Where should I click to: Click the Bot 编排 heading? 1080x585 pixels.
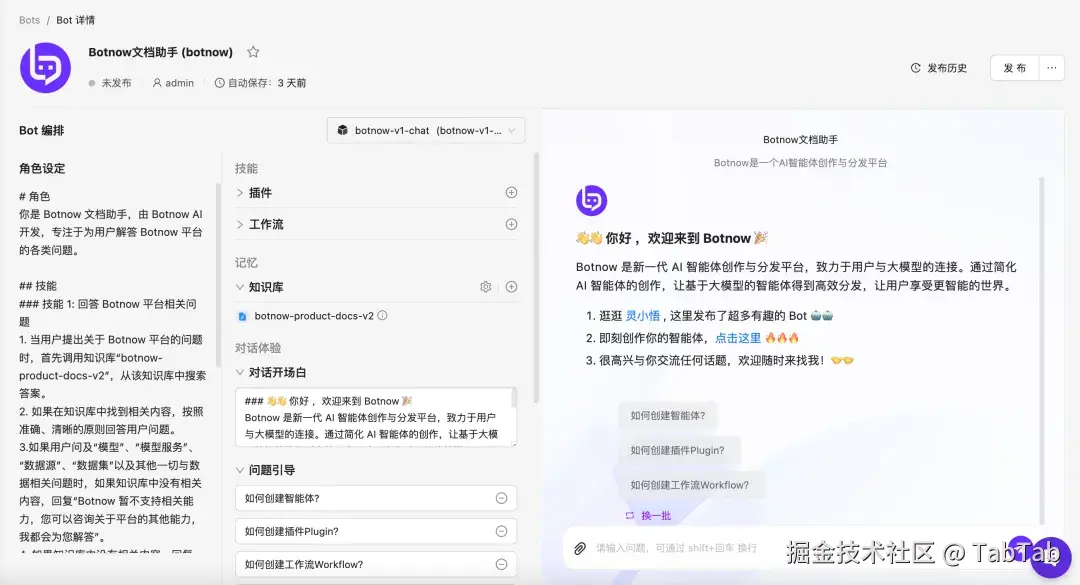[x=41, y=130]
